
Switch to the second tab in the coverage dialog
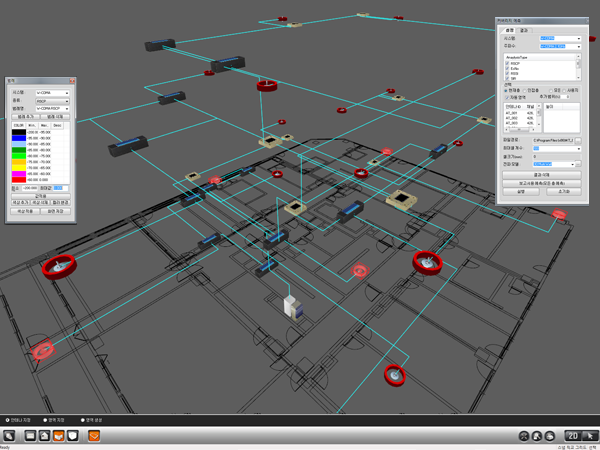click(x=524, y=30)
